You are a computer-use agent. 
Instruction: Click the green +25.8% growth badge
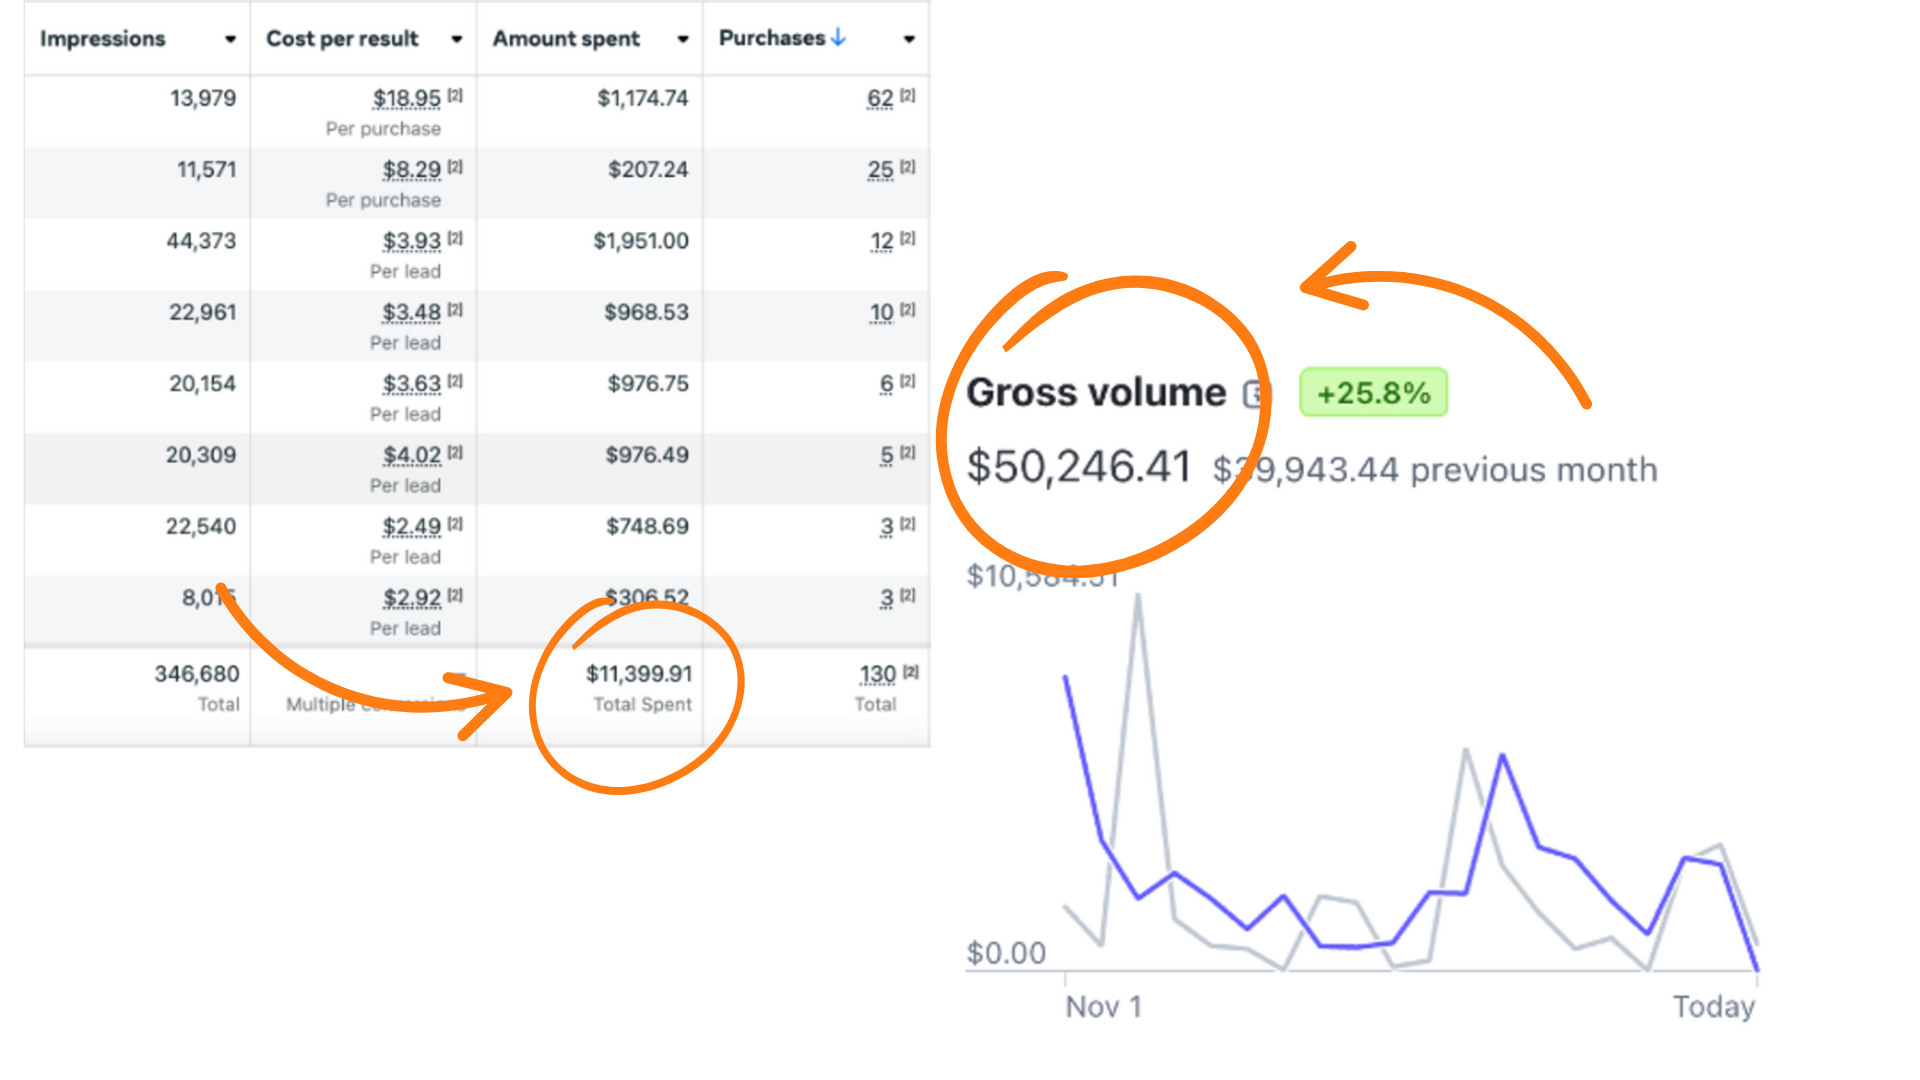point(1373,393)
